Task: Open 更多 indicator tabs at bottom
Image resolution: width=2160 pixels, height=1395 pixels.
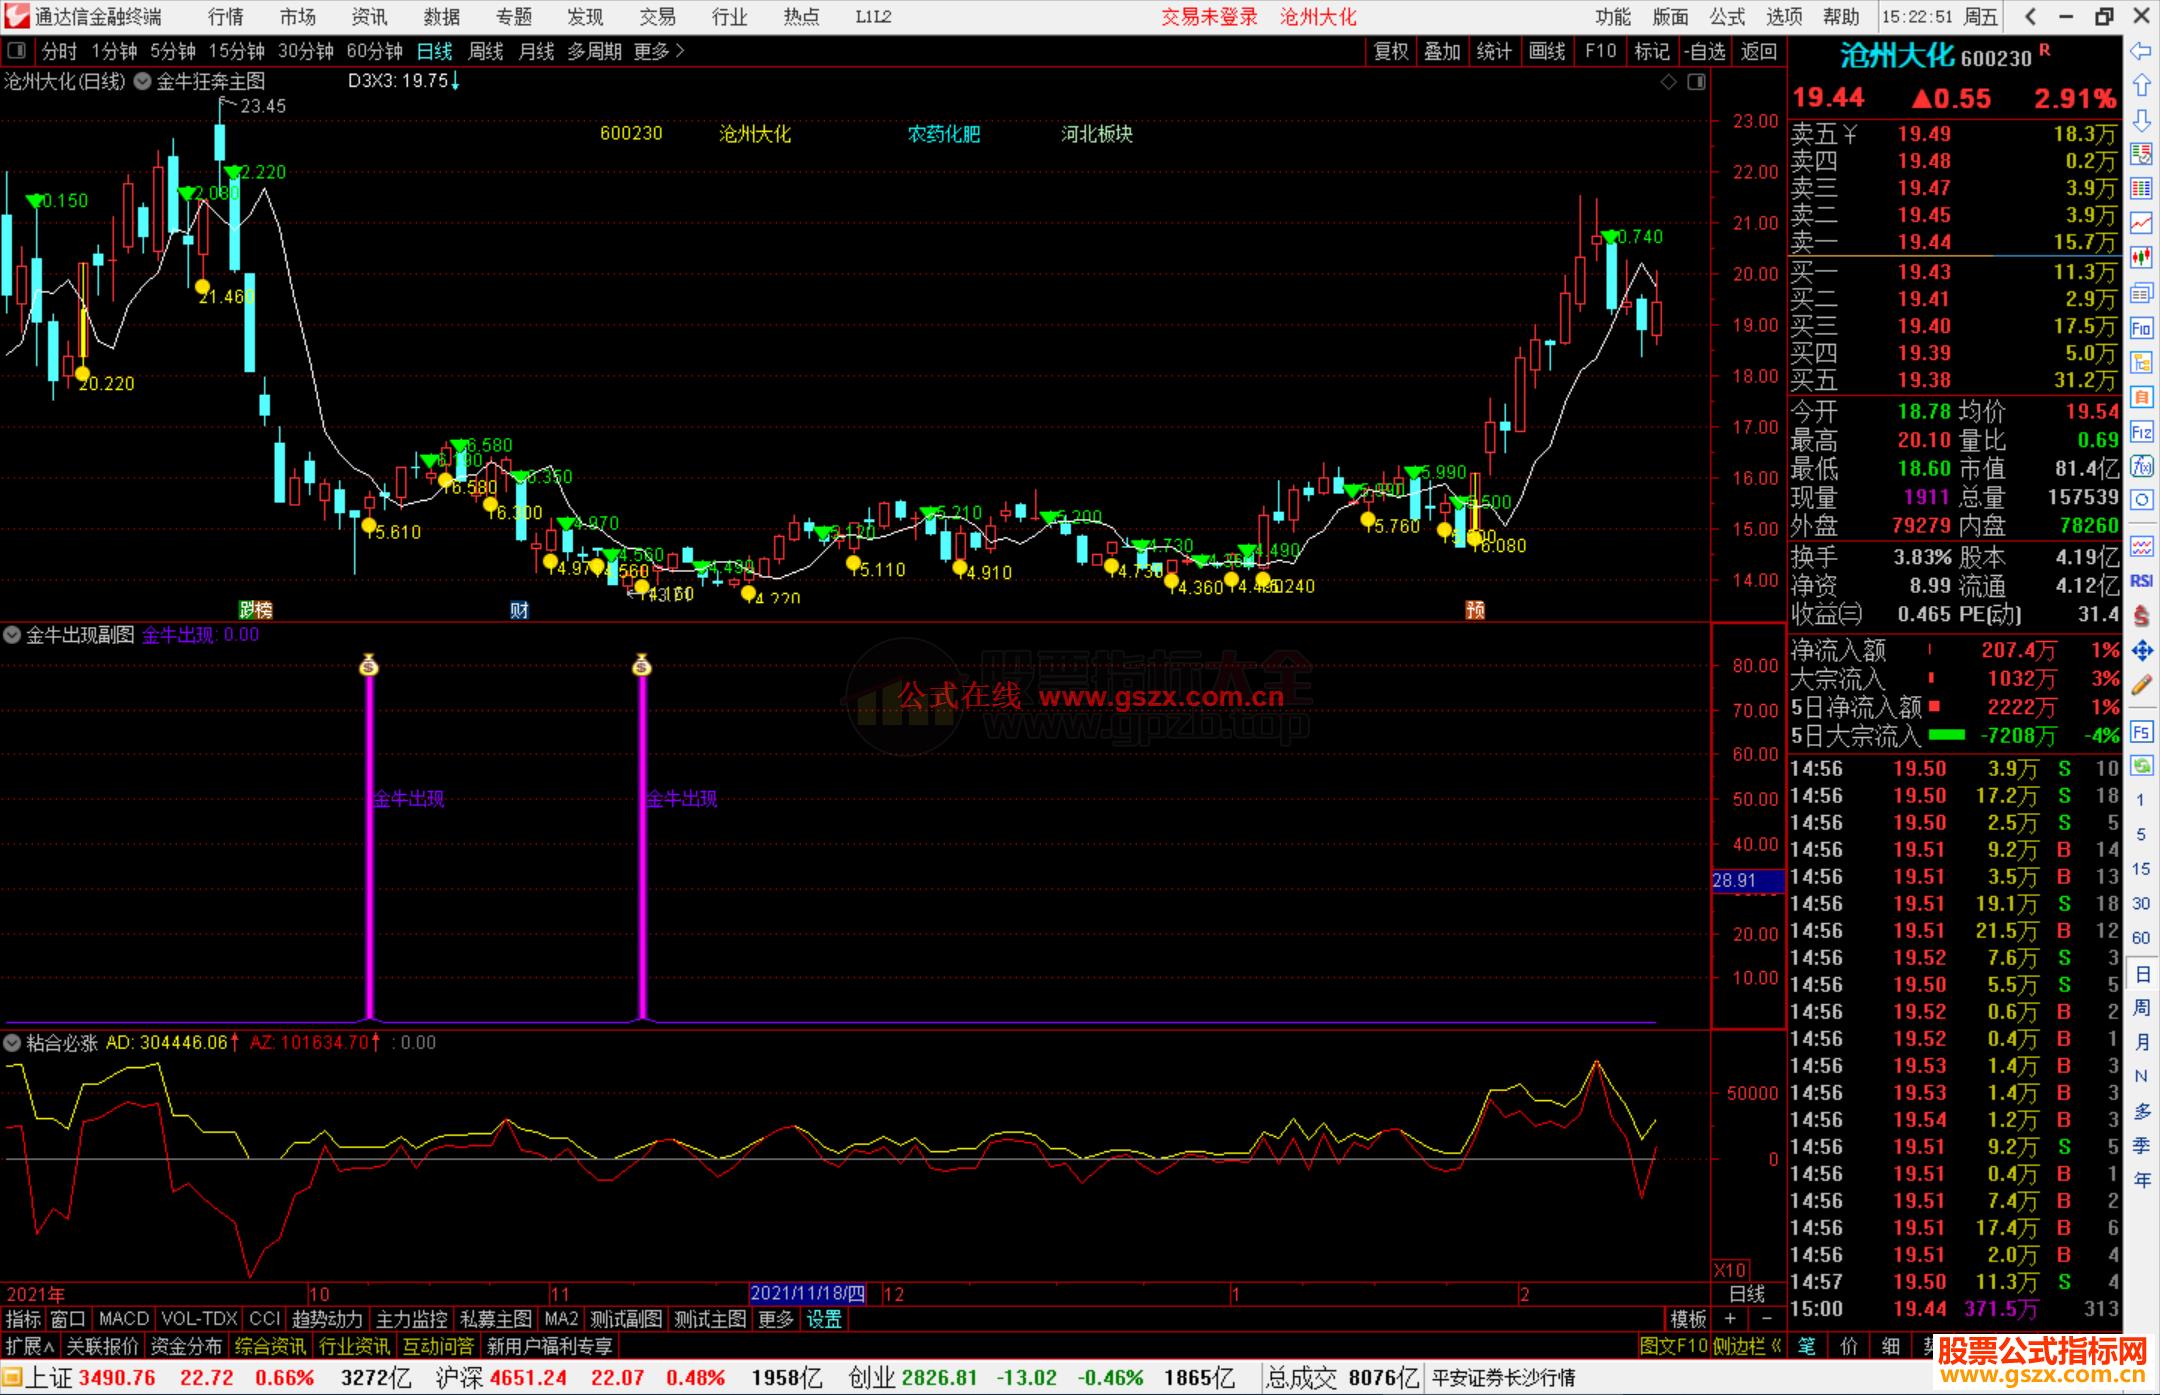Action: pyautogui.click(x=775, y=1319)
